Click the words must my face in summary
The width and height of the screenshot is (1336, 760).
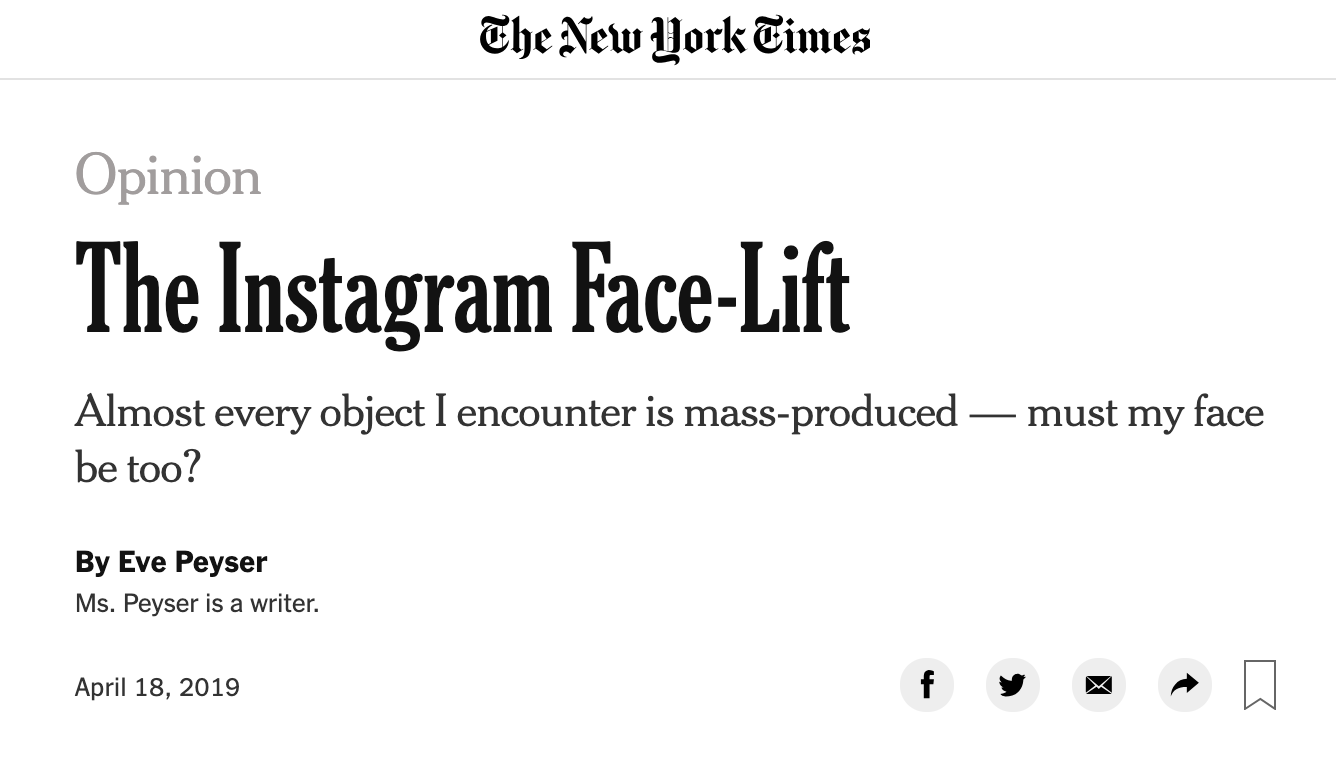point(1145,413)
